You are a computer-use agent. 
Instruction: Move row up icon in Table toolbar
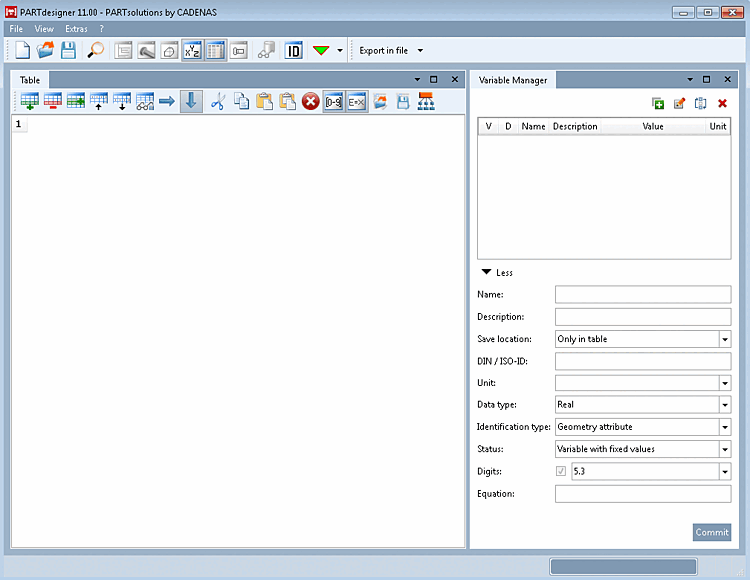99,101
